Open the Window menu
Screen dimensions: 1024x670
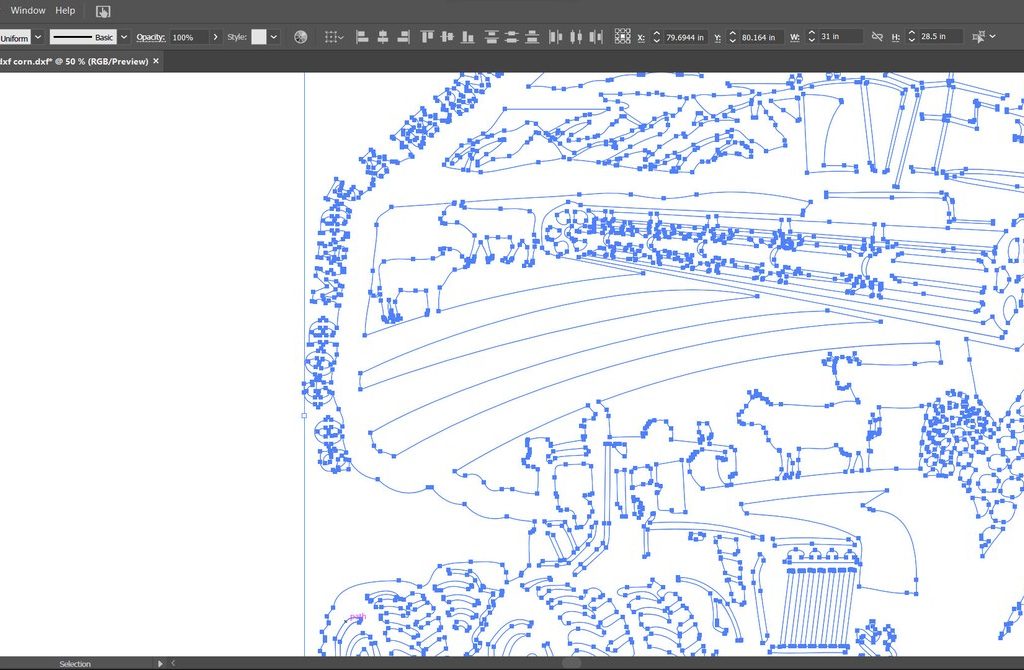[28, 10]
